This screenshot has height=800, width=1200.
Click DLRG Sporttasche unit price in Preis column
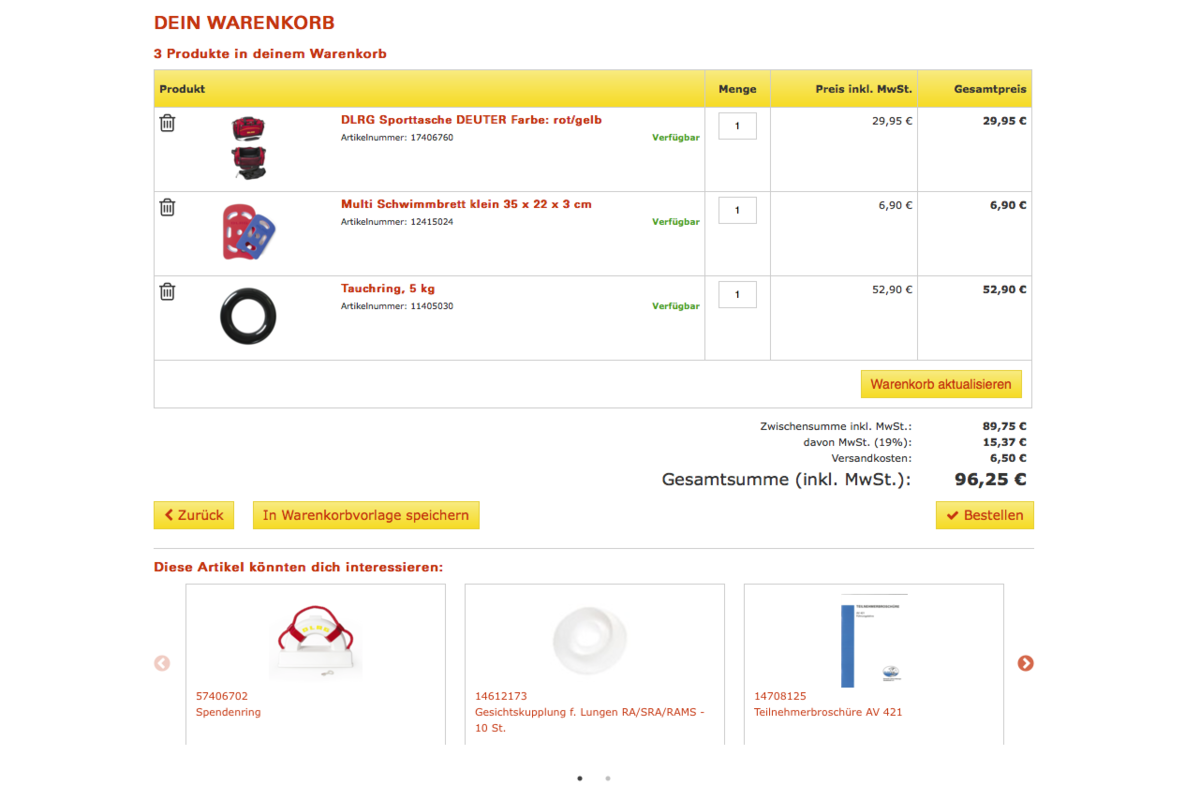pos(892,121)
